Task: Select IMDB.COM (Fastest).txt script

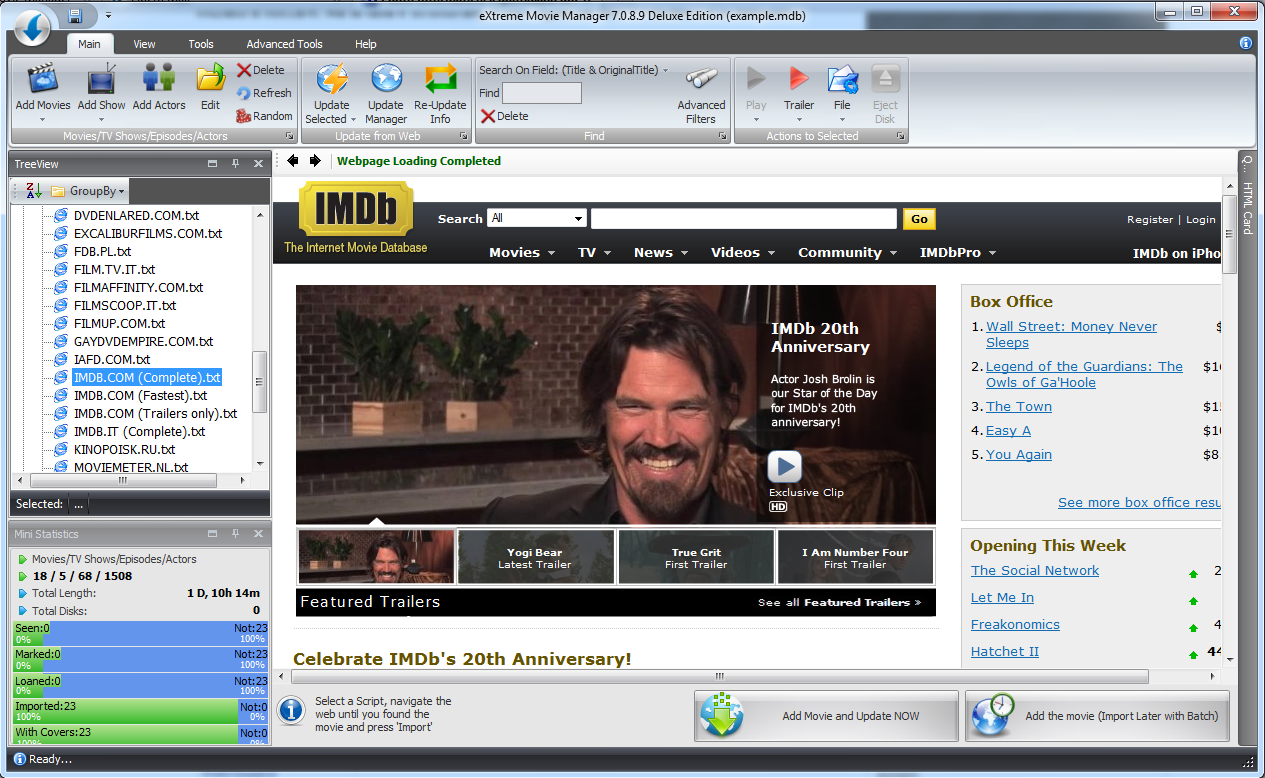Action: click(x=140, y=395)
